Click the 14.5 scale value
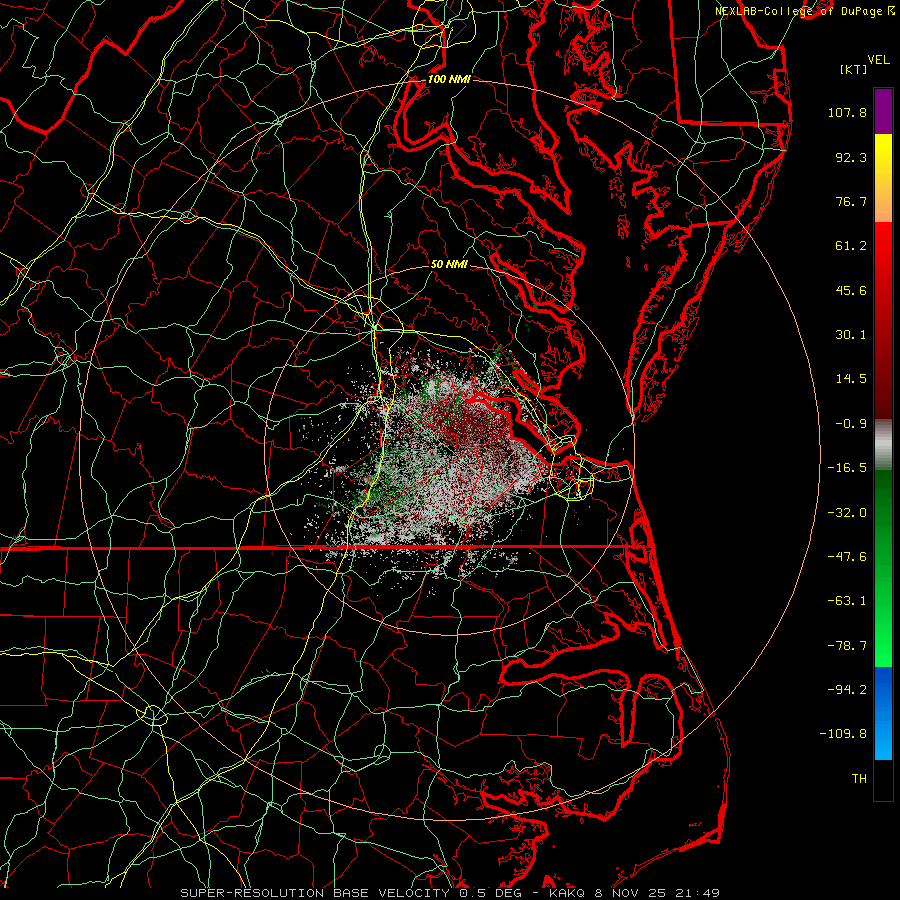The image size is (900, 900). point(851,379)
